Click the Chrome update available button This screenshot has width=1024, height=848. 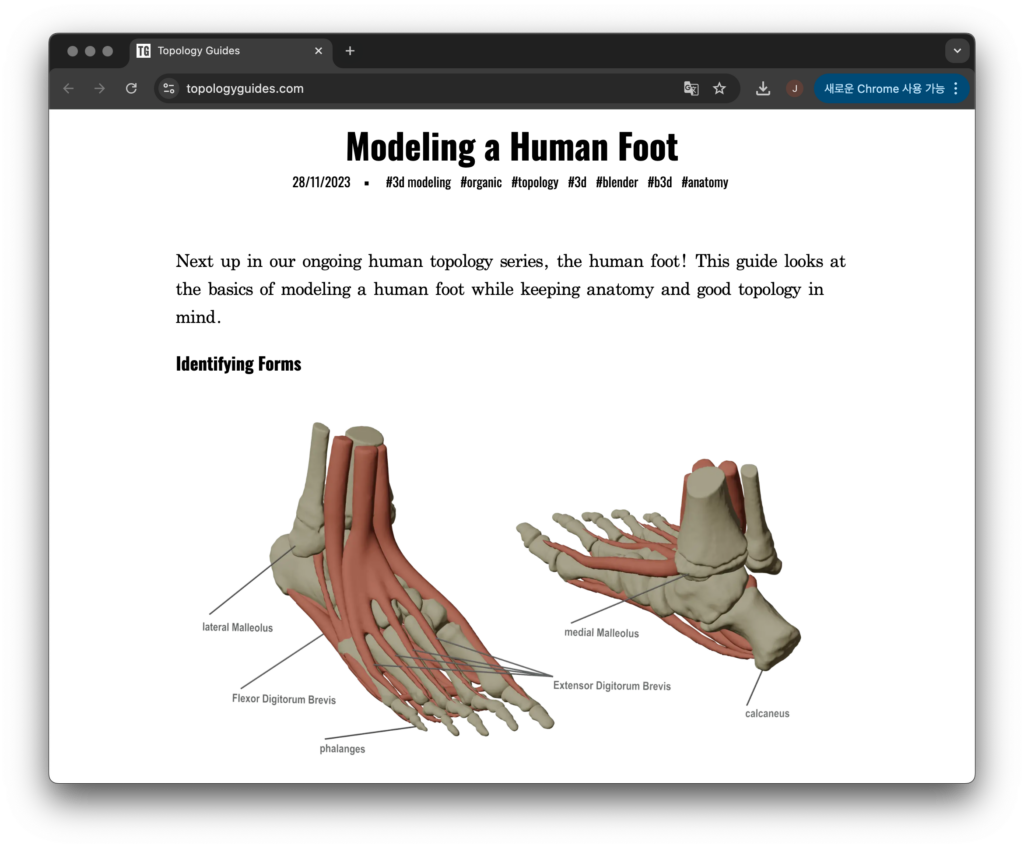point(883,89)
